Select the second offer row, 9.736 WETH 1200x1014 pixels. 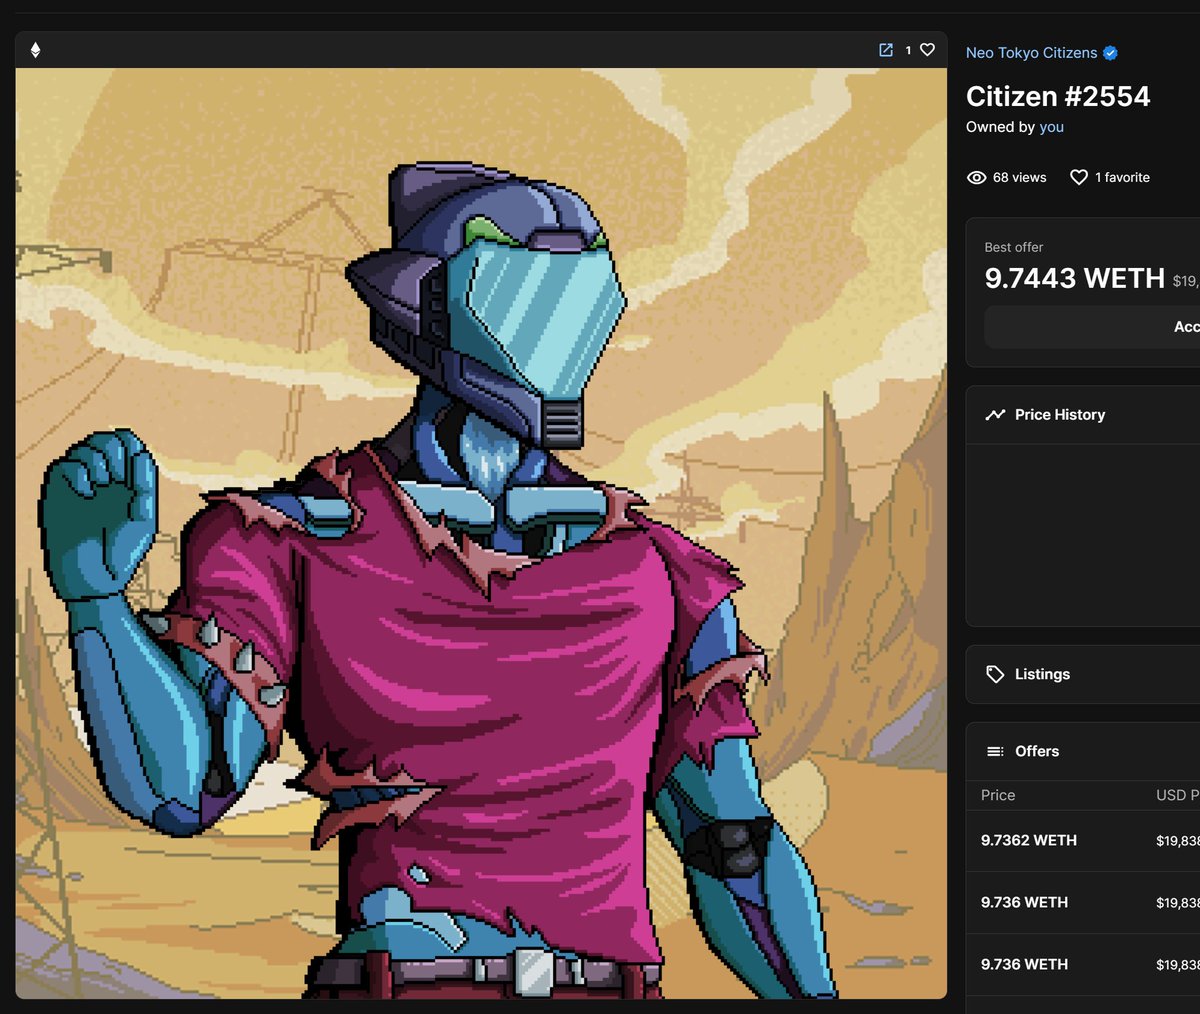tap(1083, 903)
